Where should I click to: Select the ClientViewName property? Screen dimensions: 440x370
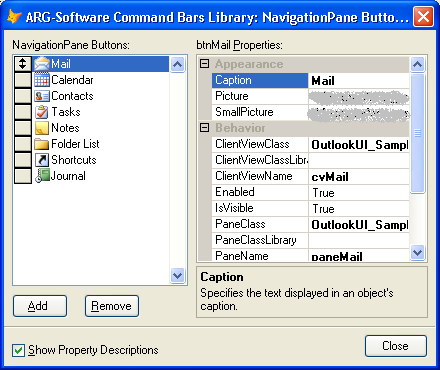pos(260,176)
